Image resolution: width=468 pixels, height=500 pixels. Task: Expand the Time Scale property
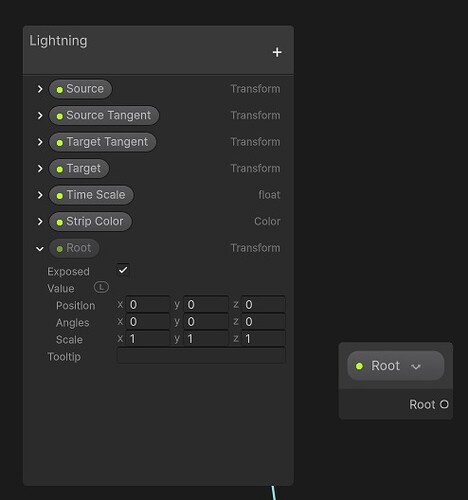[x=40, y=195]
